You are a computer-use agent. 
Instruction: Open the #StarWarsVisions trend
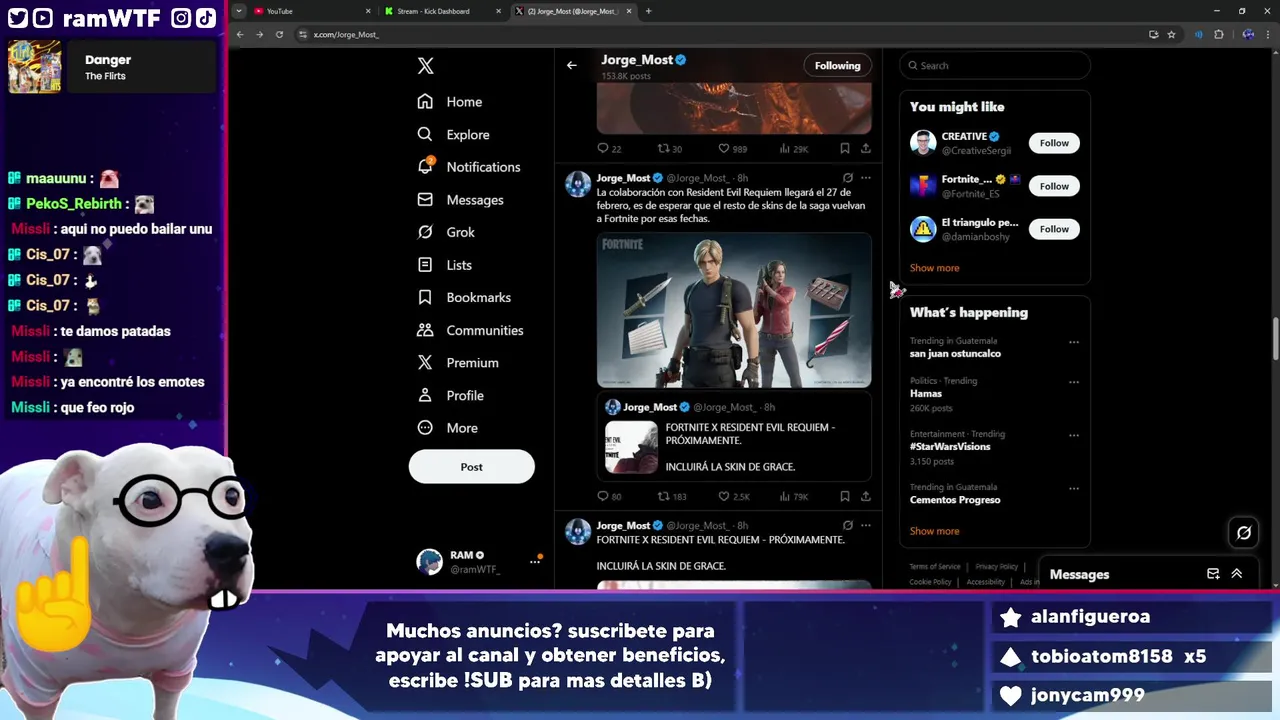[950, 447]
